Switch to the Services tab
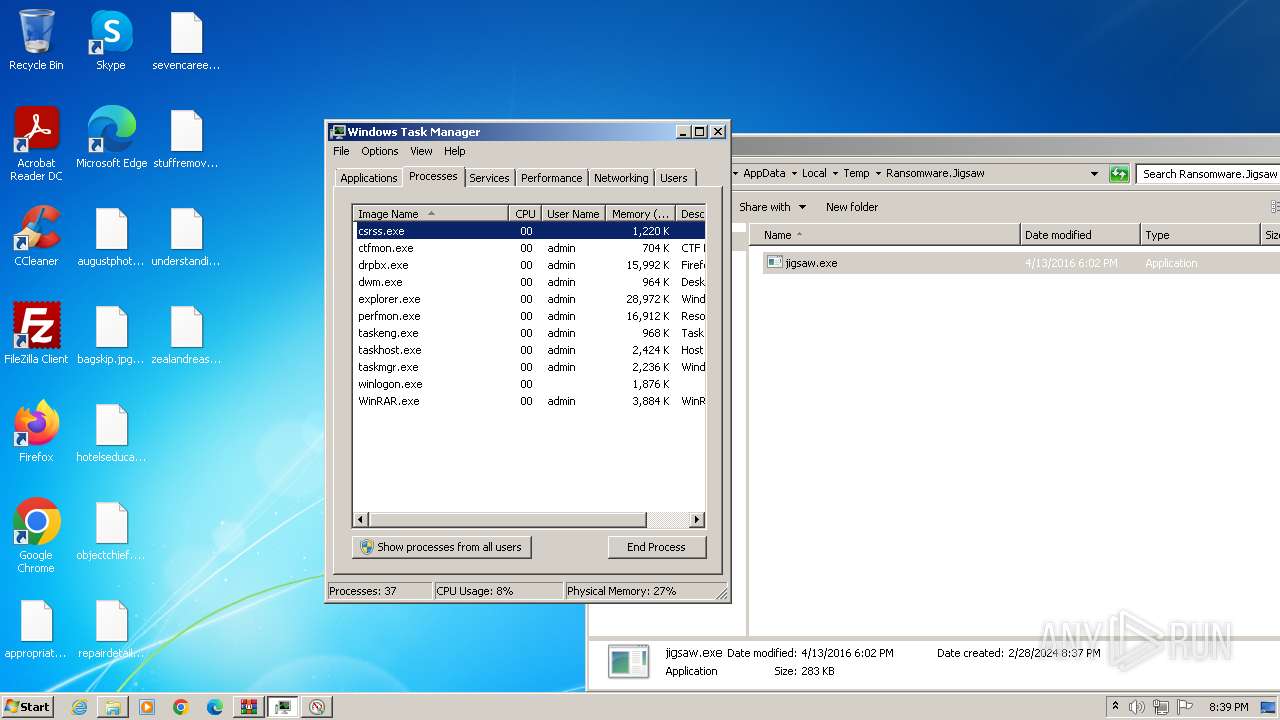This screenshot has height=720, width=1280. point(489,178)
